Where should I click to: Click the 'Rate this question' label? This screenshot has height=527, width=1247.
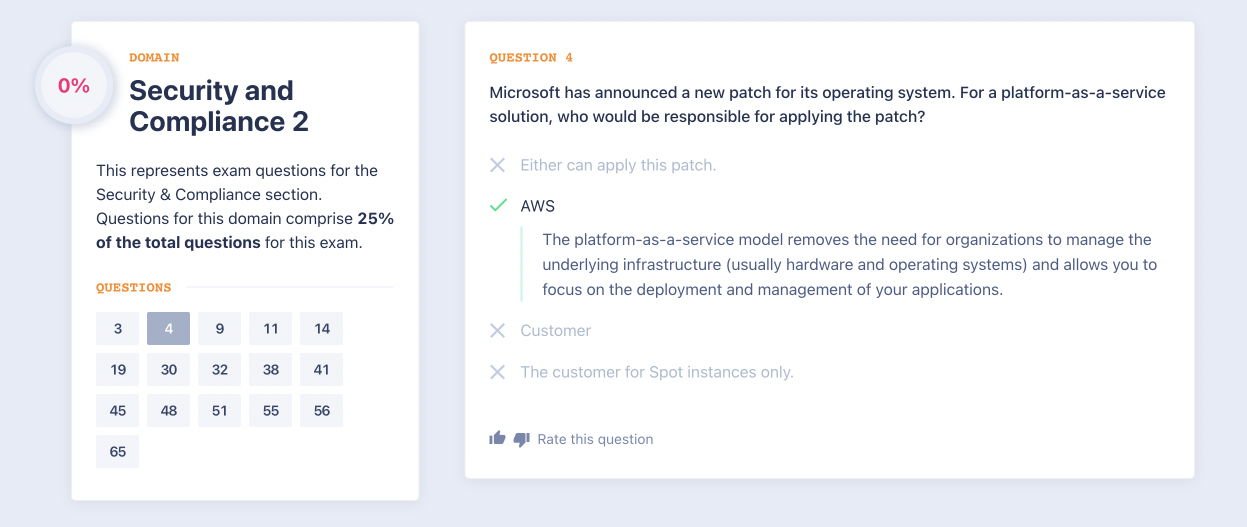point(595,439)
